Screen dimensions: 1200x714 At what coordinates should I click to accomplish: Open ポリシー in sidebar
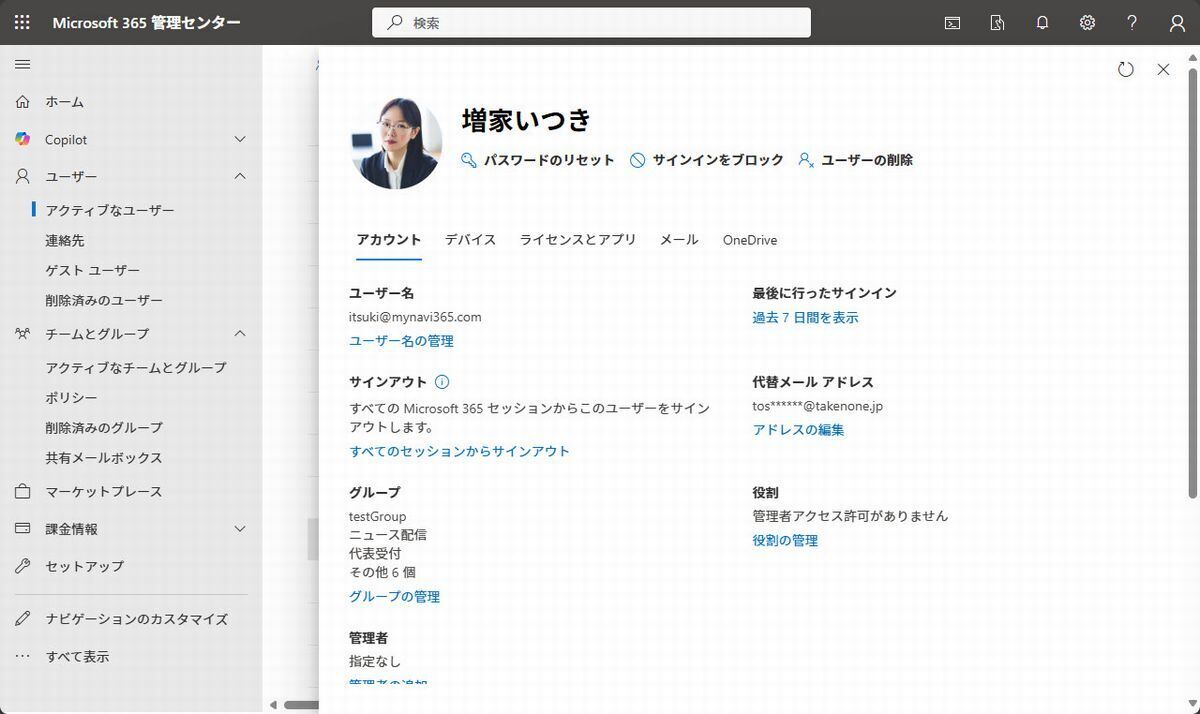tap(71, 397)
